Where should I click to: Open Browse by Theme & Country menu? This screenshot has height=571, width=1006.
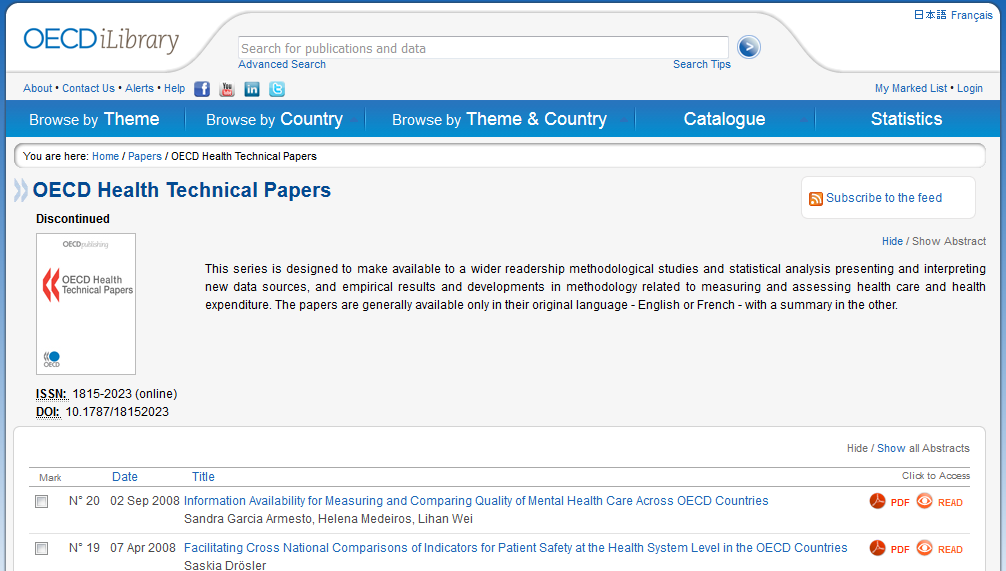click(x=499, y=119)
